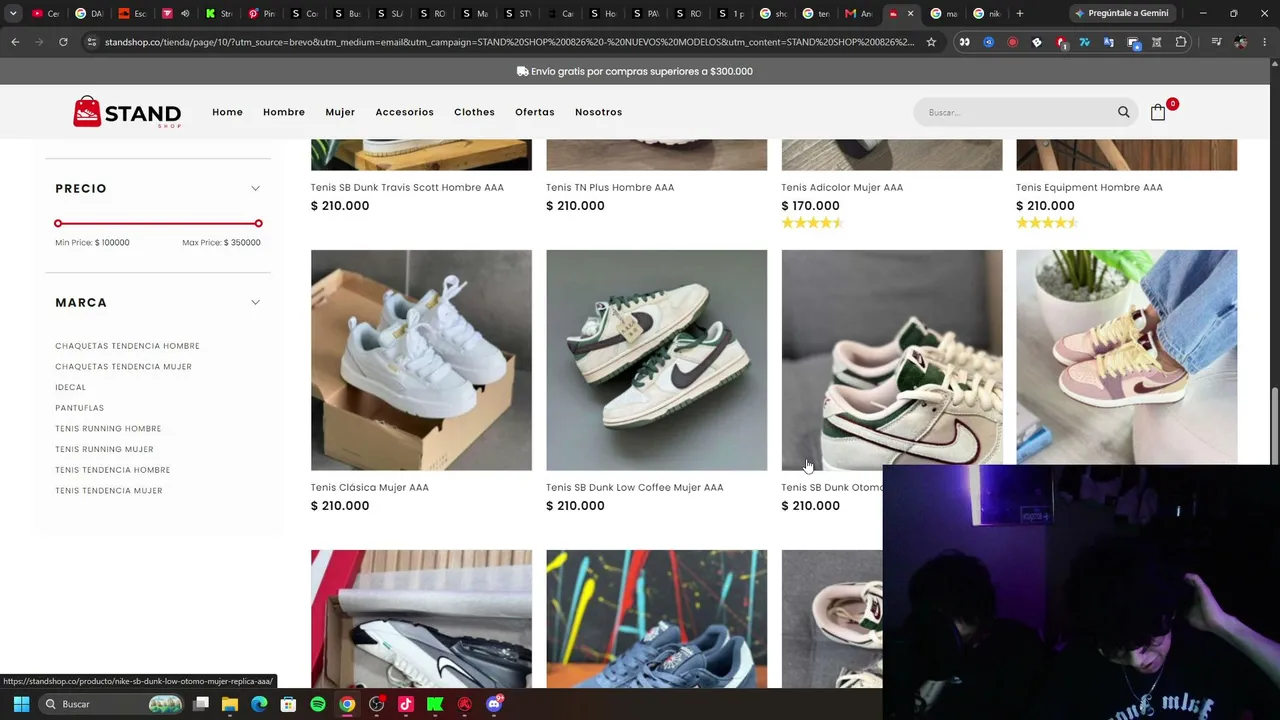Open the media controls icon in Chrome toolbar
This screenshot has height=720, width=1280.
(1216, 42)
